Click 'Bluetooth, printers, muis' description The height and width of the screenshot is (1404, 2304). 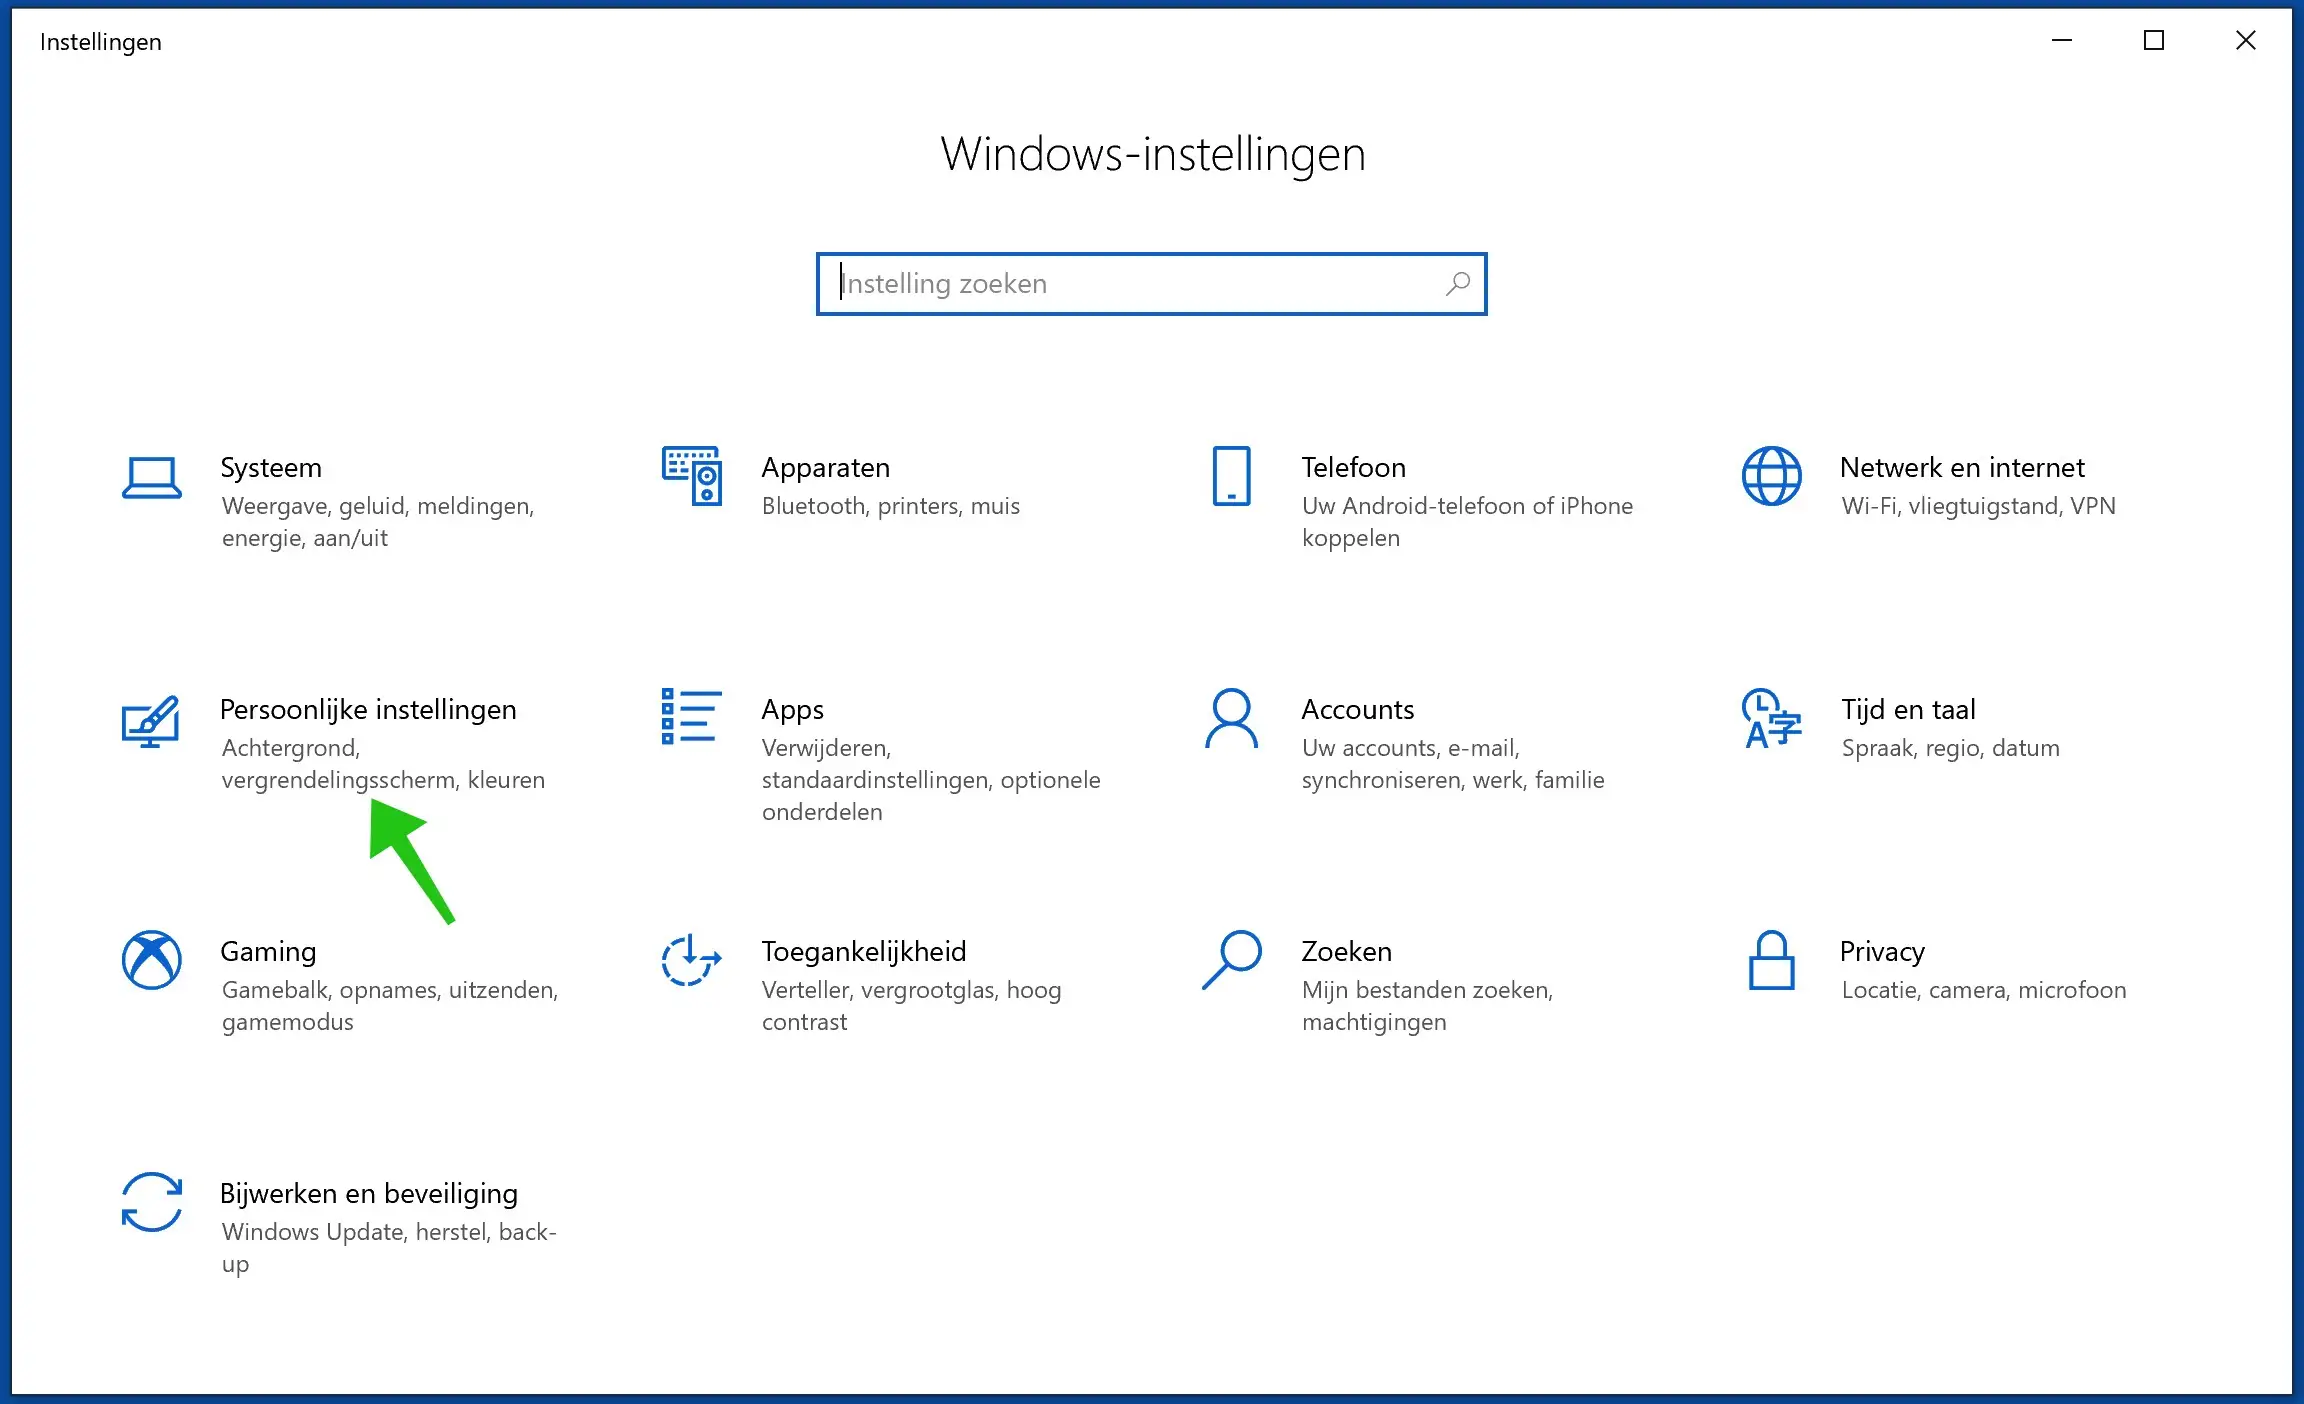[x=891, y=506]
